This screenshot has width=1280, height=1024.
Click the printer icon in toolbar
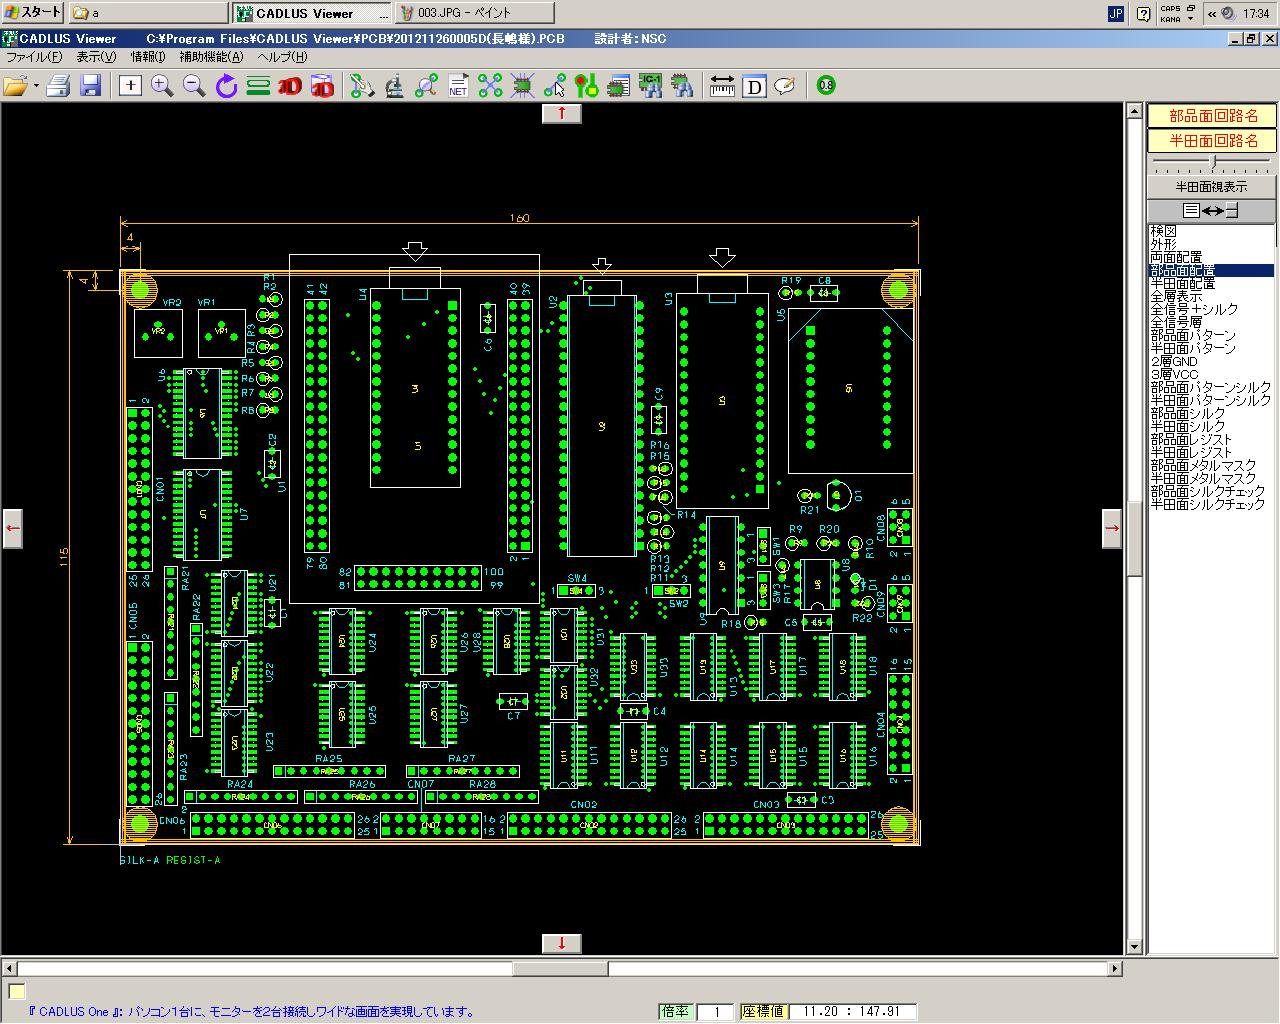tap(58, 86)
